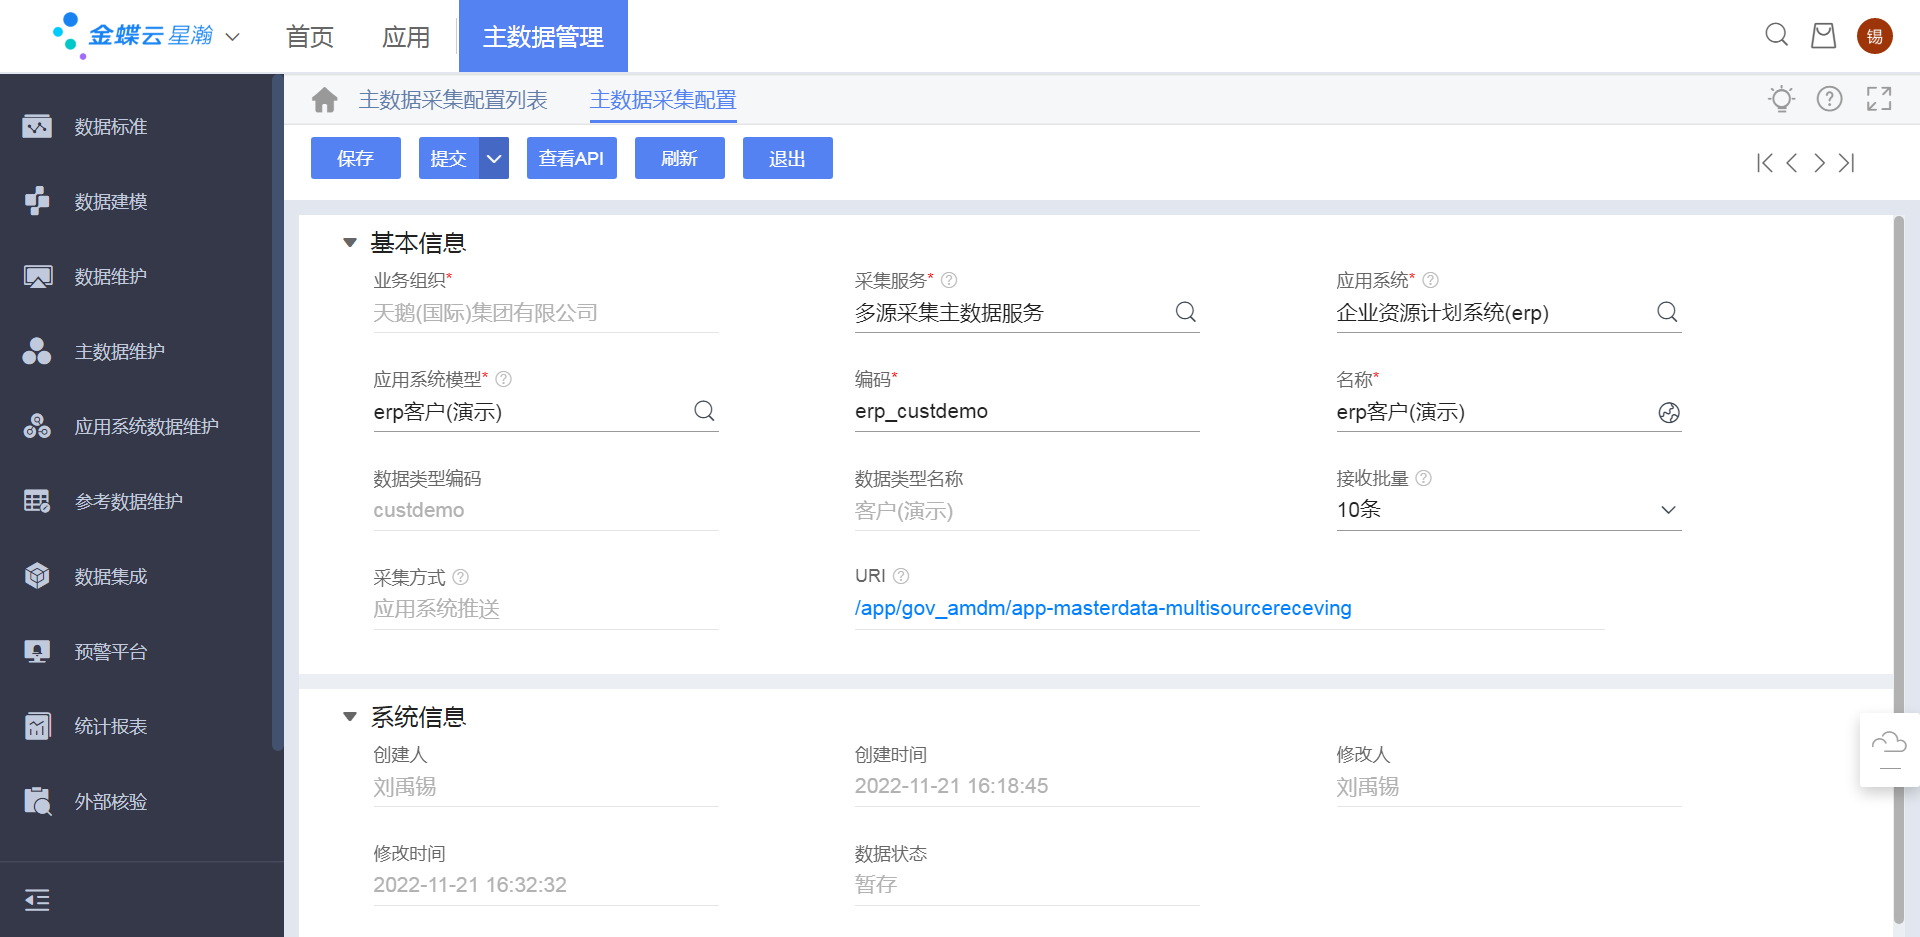Screen dimensions: 1920x937
Task: Select the 主数据采集配置 tab
Action: (663, 100)
